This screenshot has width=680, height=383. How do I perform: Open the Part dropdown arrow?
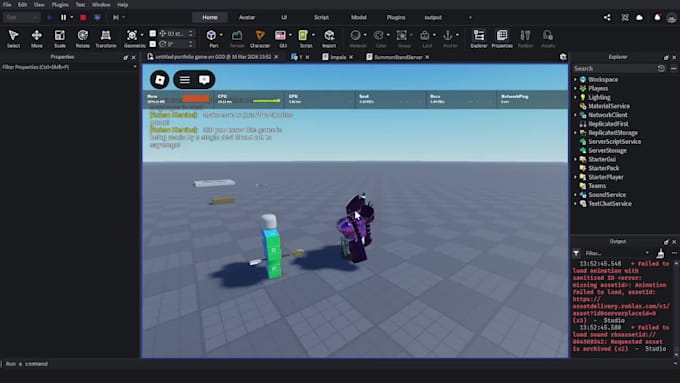(221, 35)
